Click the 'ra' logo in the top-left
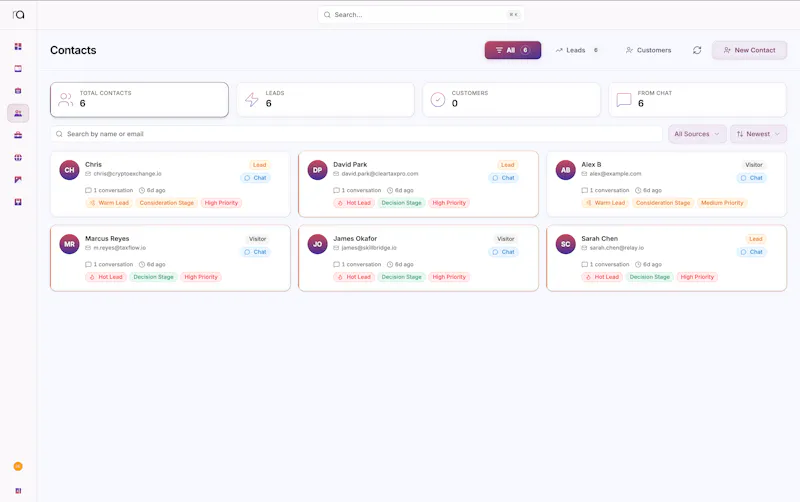 [18, 15]
